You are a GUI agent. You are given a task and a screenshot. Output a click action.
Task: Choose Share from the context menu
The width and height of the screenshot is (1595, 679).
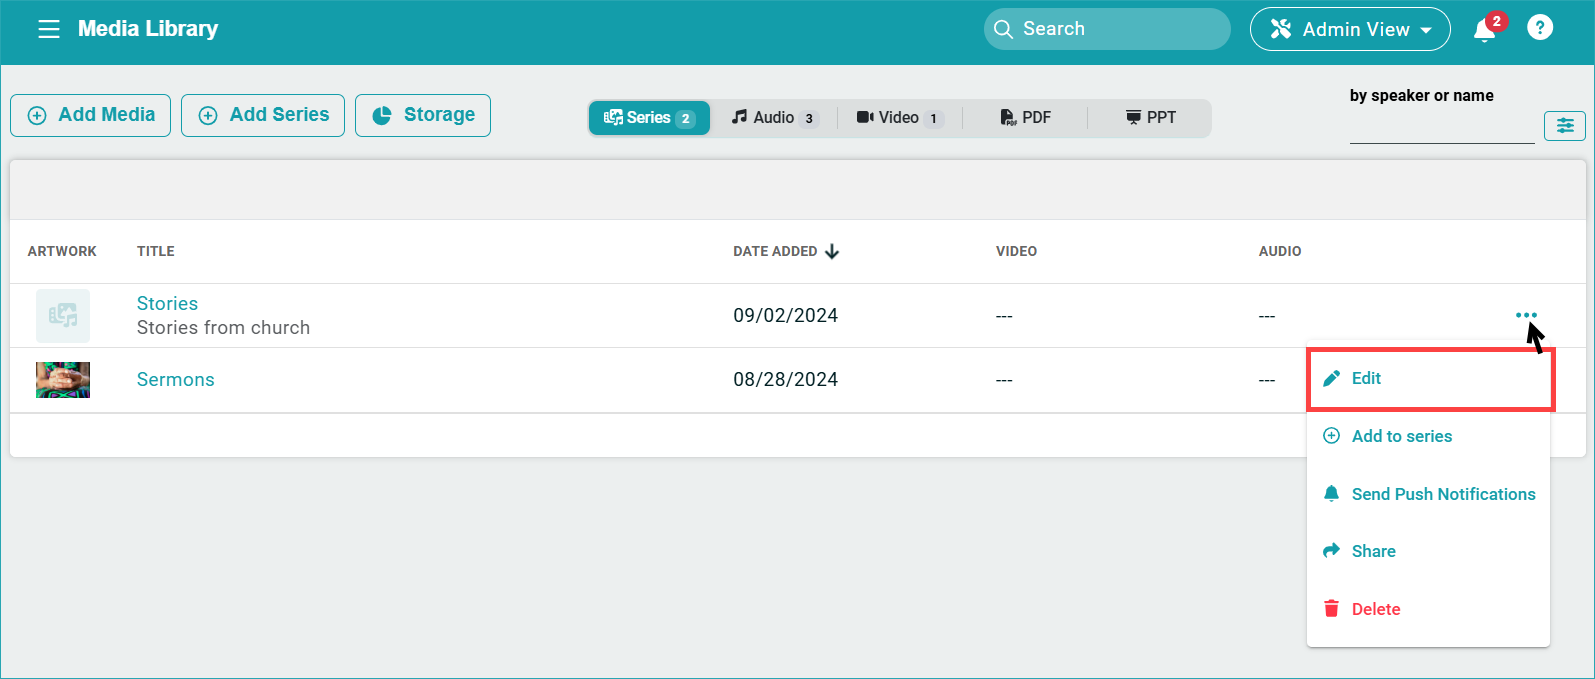pos(1373,551)
